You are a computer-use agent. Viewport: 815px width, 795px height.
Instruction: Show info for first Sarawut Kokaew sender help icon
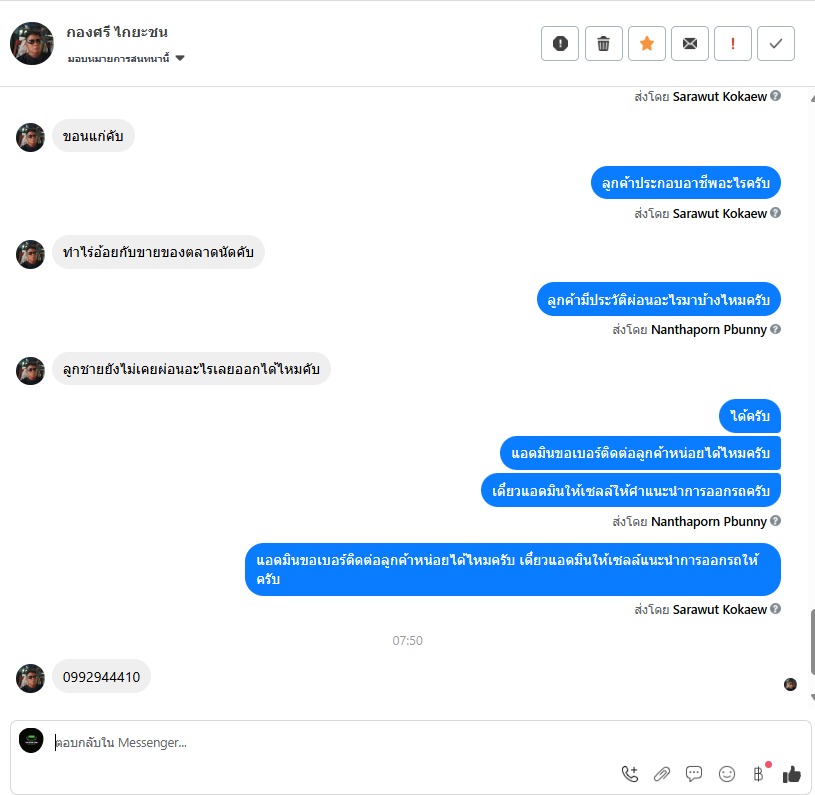pos(775,96)
